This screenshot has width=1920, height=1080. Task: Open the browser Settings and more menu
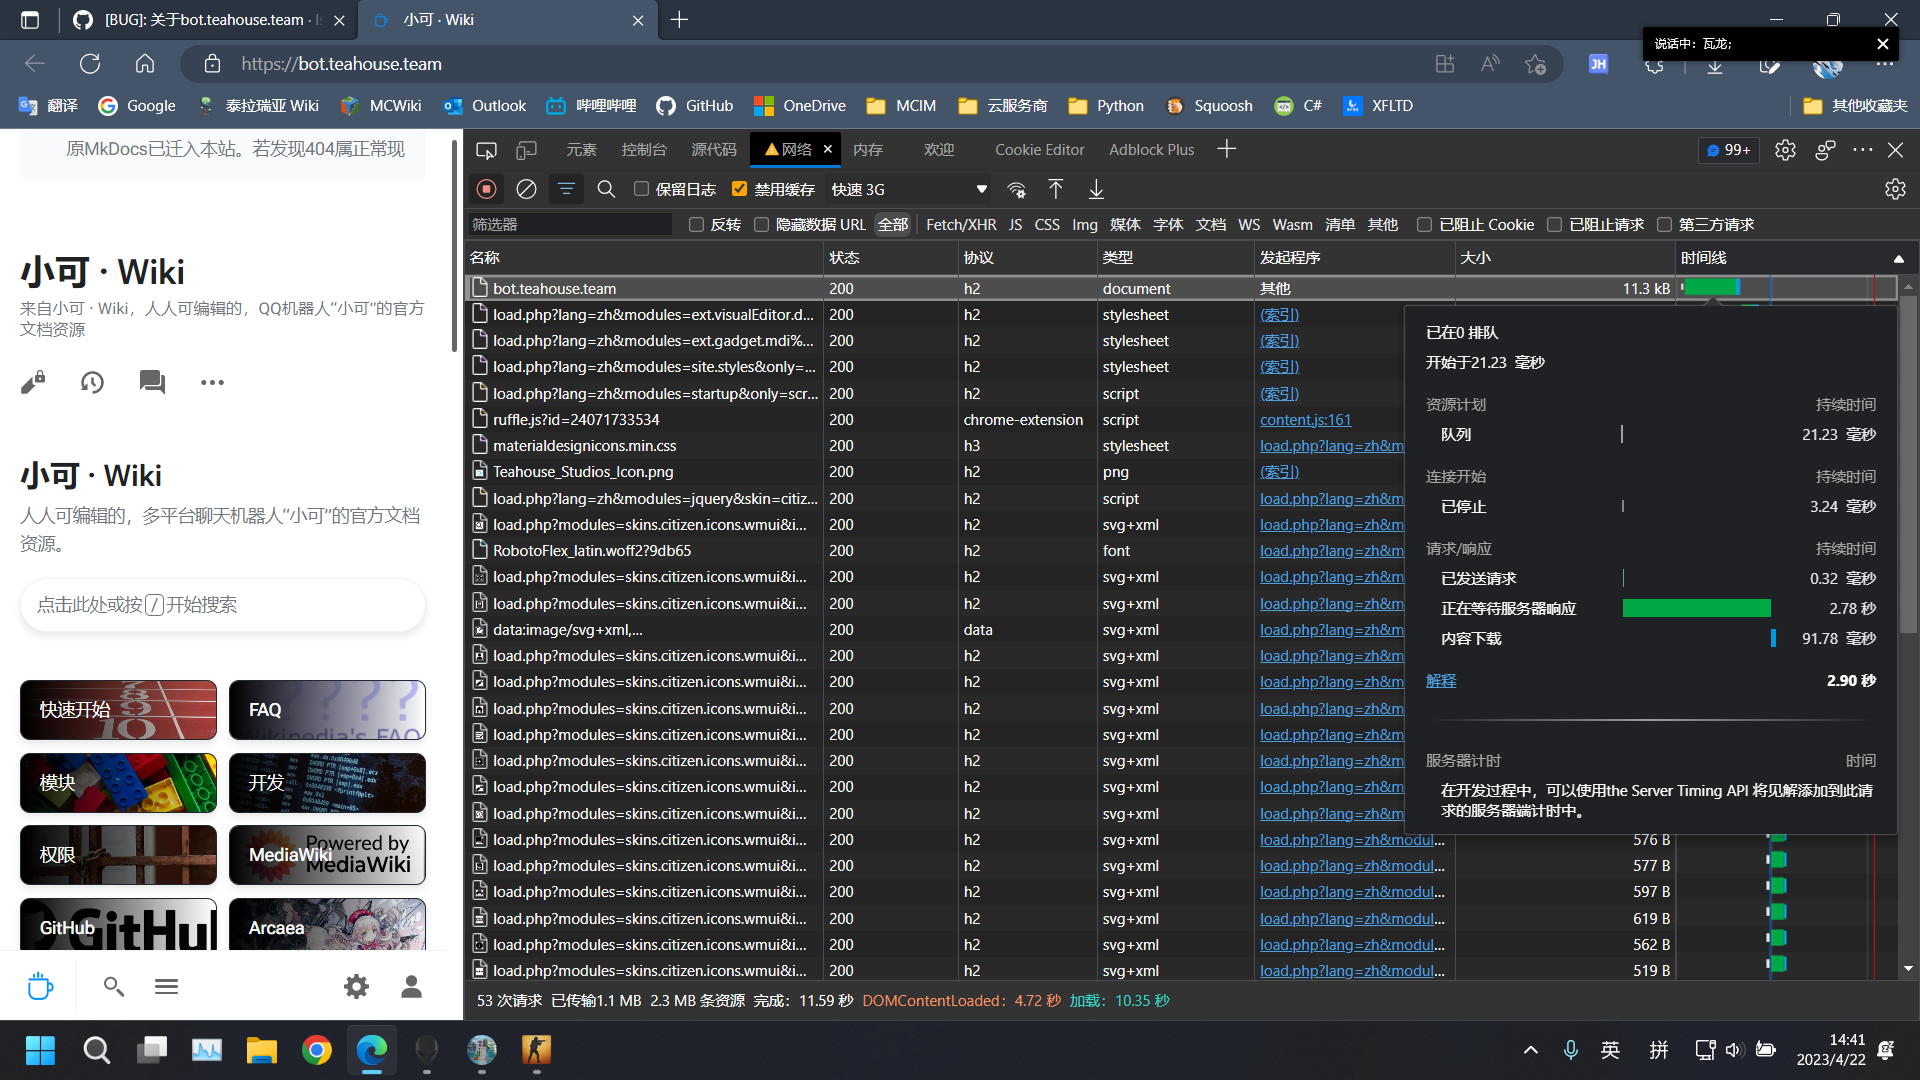[x=1888, y=63]
